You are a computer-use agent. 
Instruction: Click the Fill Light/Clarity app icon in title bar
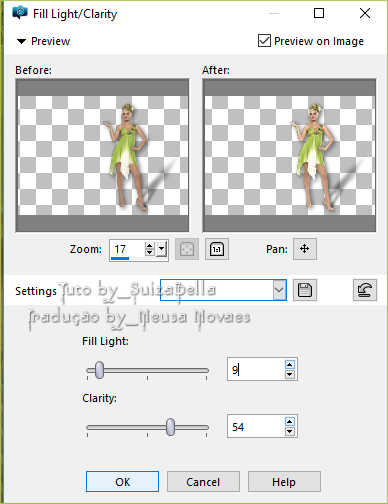[20, 13]
